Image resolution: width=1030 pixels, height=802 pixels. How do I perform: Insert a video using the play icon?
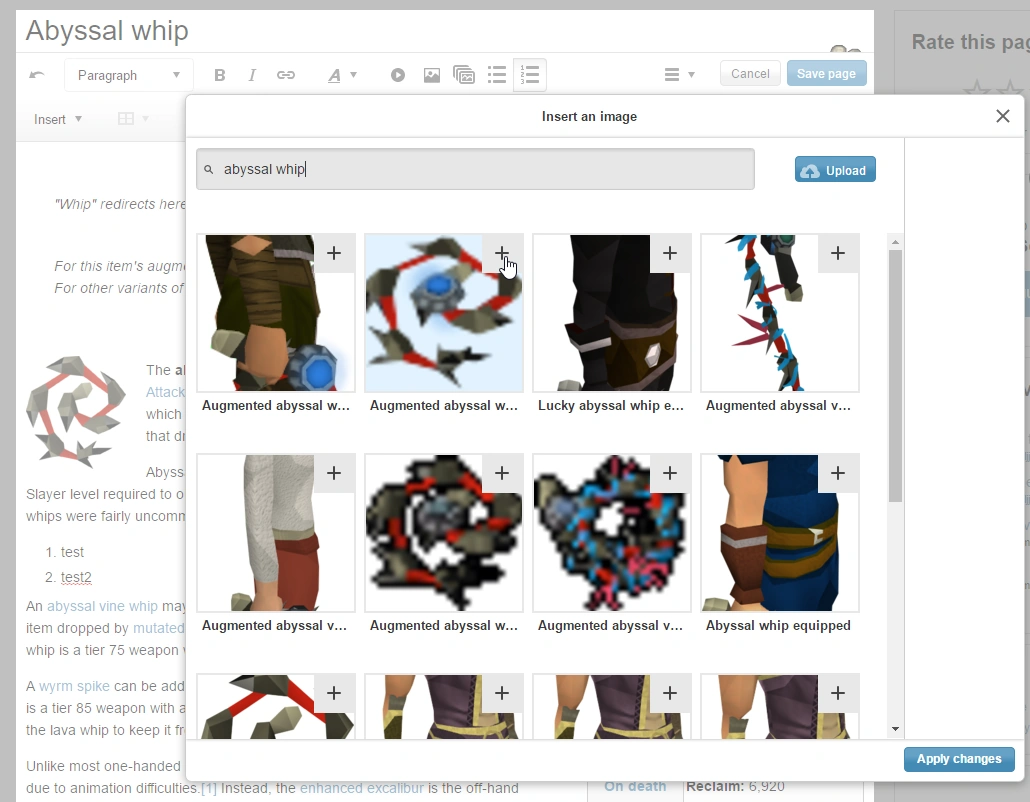(397, 75)
